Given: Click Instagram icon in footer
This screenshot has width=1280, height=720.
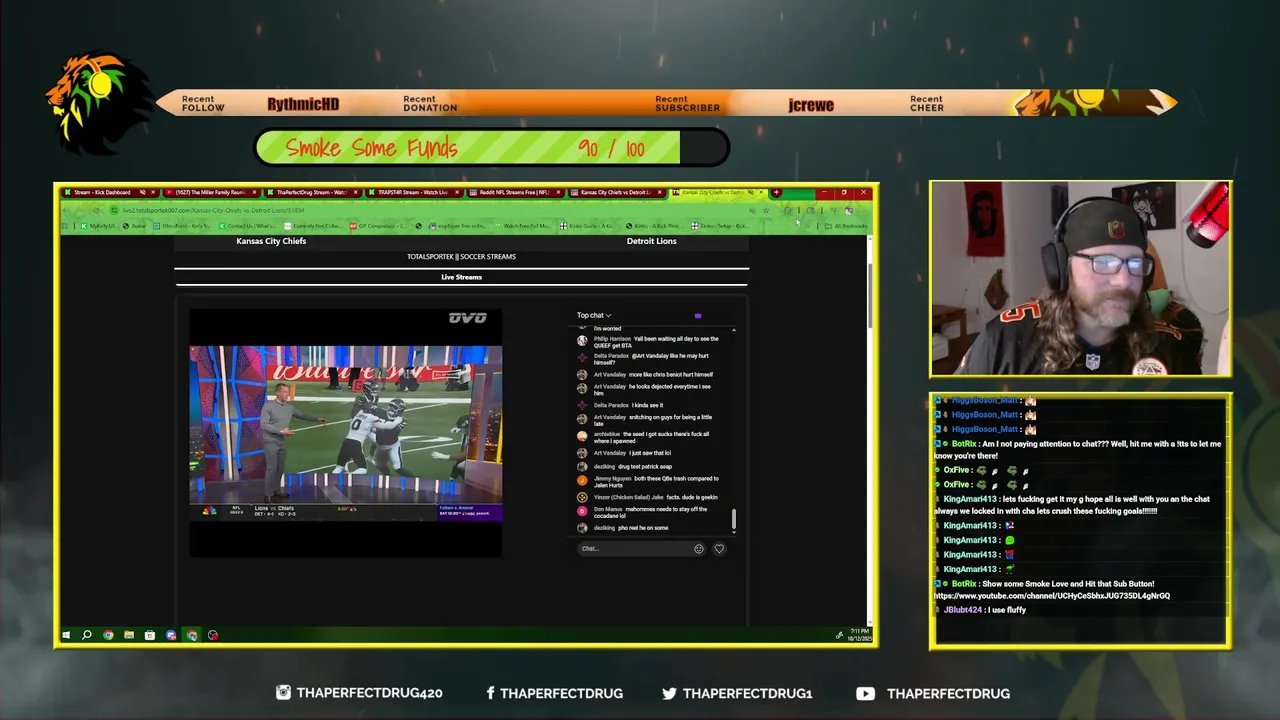Looking at the screenshot, I should tap(284, 692).
